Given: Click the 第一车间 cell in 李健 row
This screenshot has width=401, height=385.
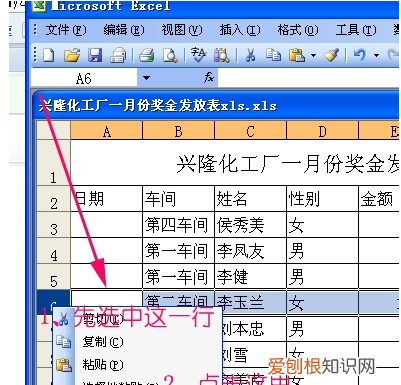Looking at the screenshot, I should [x=179, y=277].
